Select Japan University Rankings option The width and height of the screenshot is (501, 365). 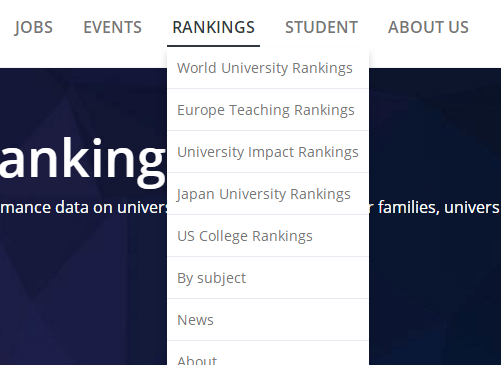click(x=268, y=194)
